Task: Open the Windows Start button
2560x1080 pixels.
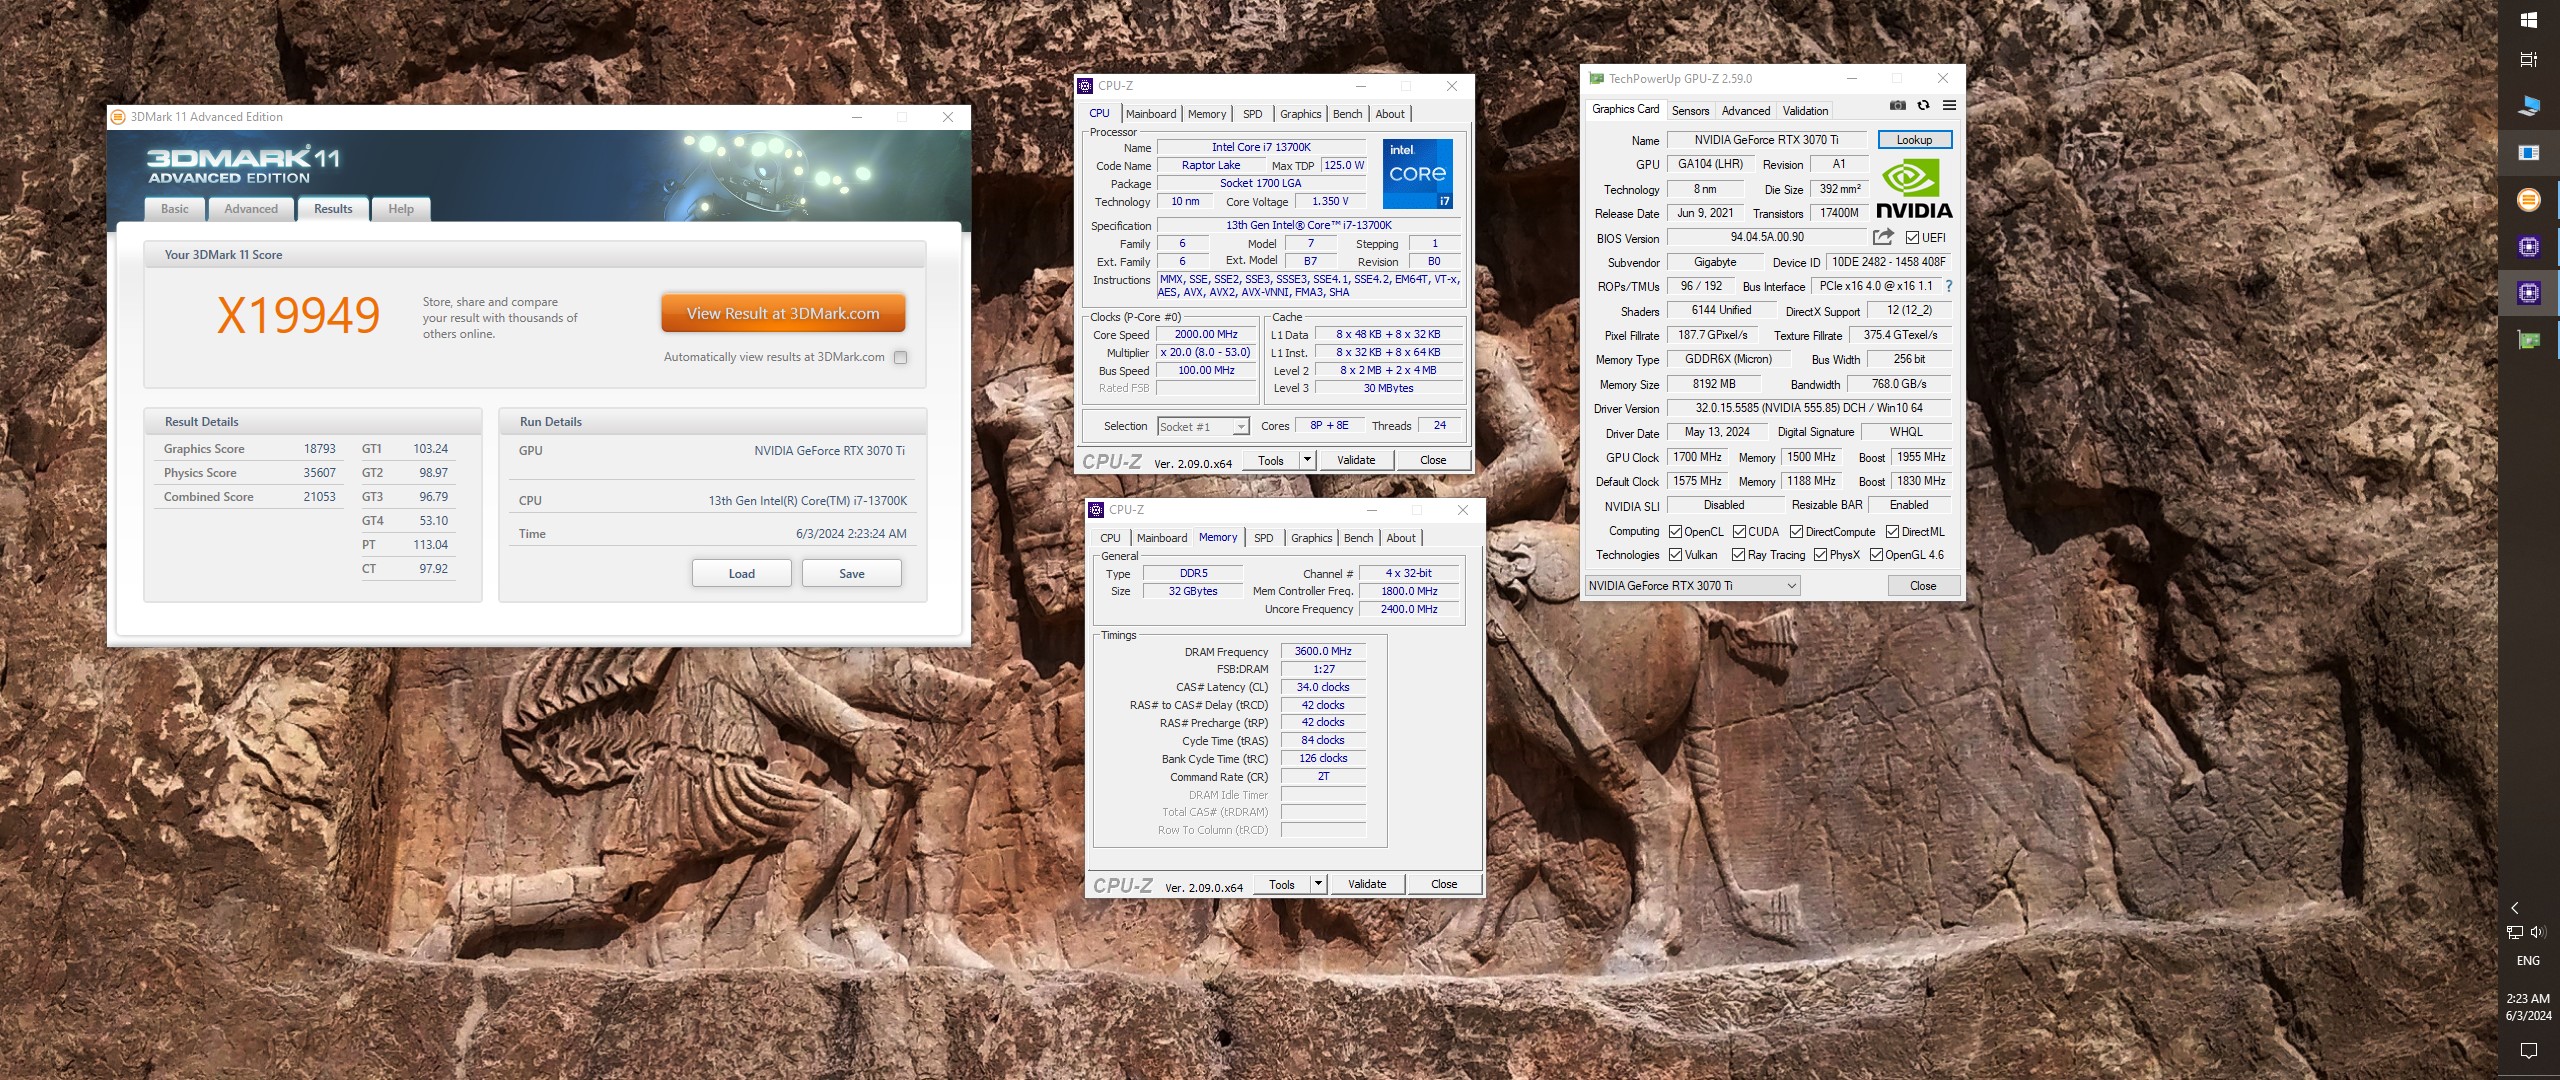Action: point(2528,20)
